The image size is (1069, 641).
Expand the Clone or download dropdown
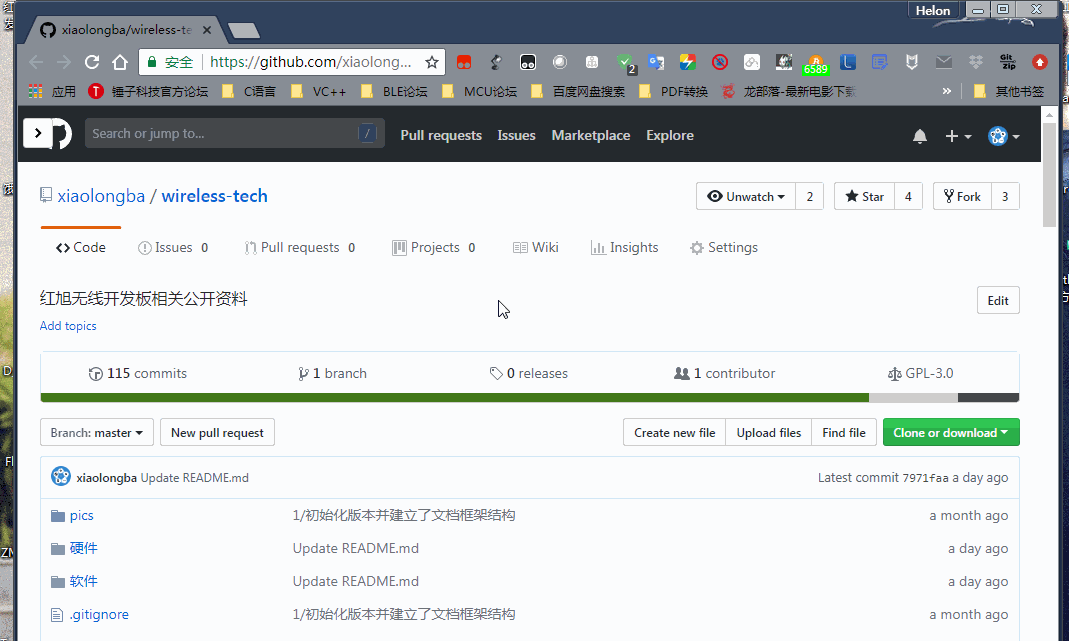coord(951,432)
